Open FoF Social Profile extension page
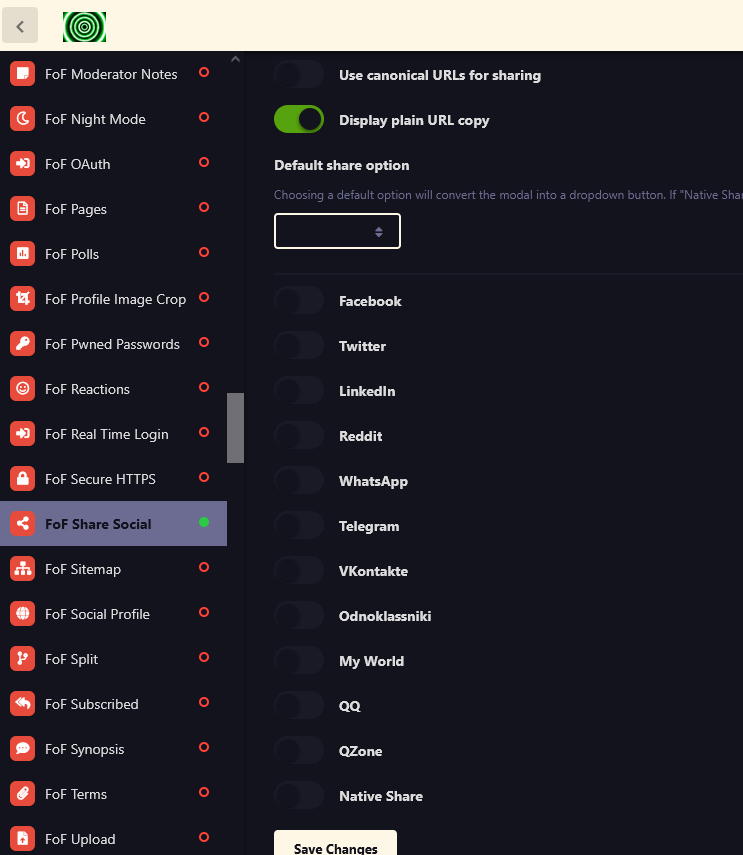The width and height of the screenshot is (743, 855). click(97, 614)
